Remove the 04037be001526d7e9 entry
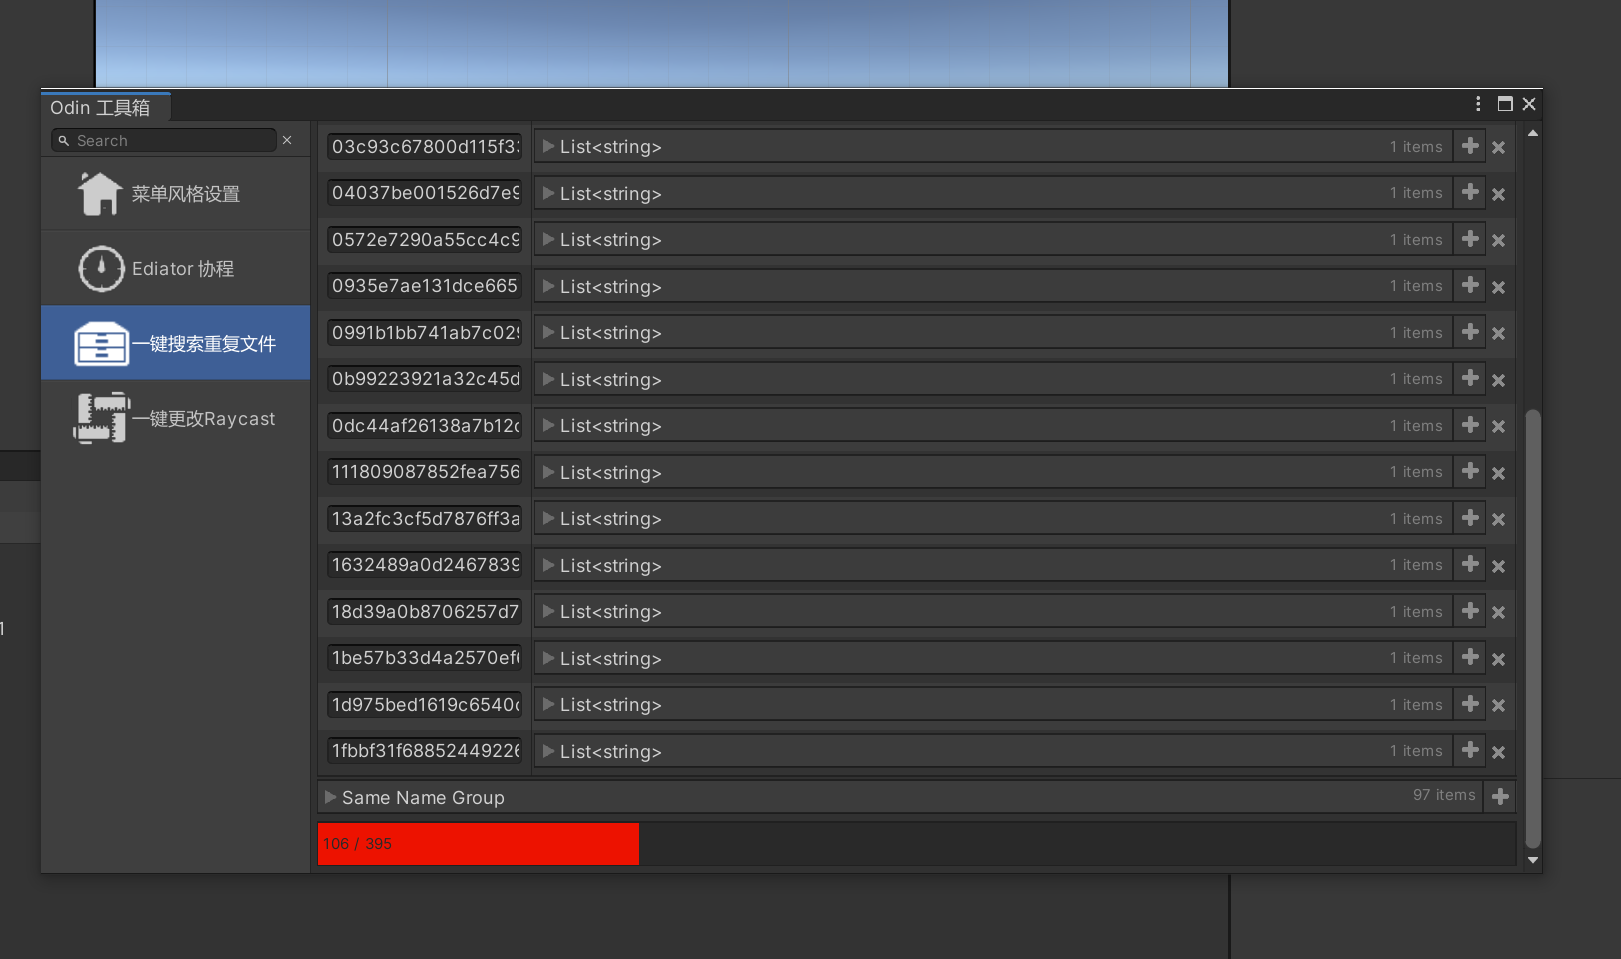The image size is (1621, 959). [x=1498, y=194]
